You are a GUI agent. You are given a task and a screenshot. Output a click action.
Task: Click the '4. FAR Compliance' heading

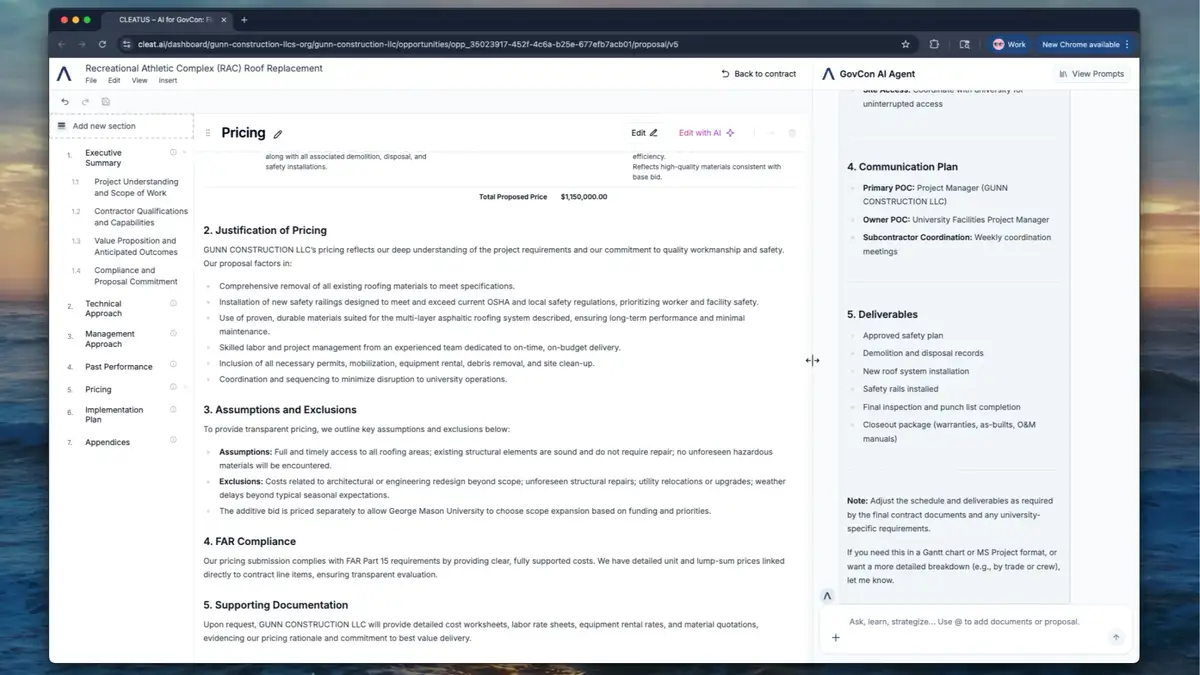pyautogui.click(x=249, y=541)
